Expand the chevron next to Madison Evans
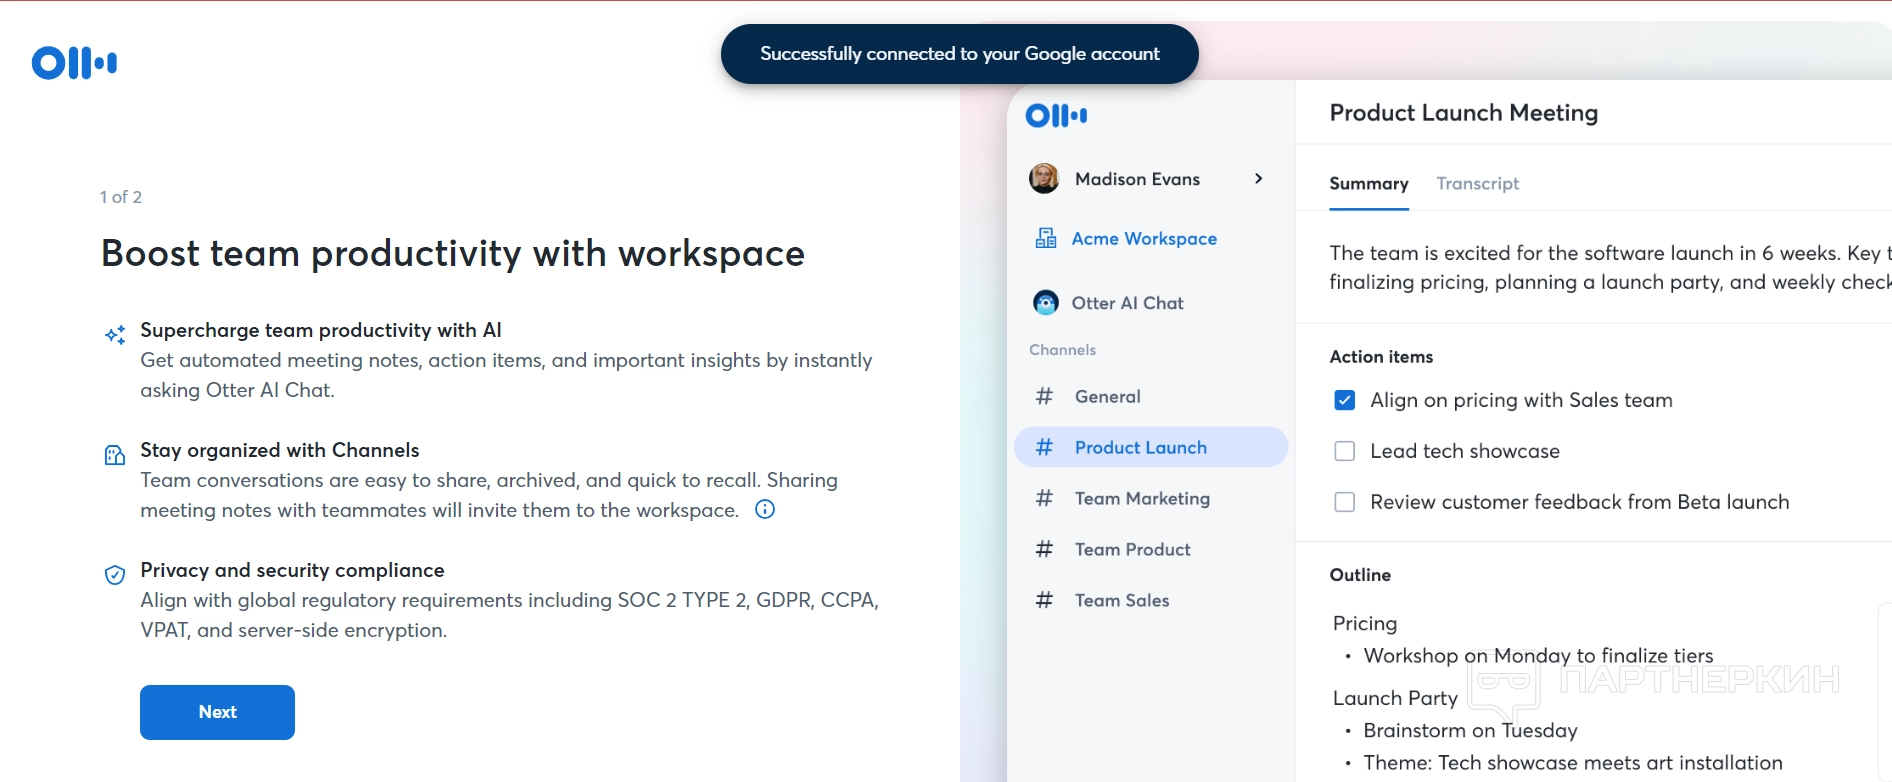This screenshot has width=1892, height=782. tap(1259, 179)
